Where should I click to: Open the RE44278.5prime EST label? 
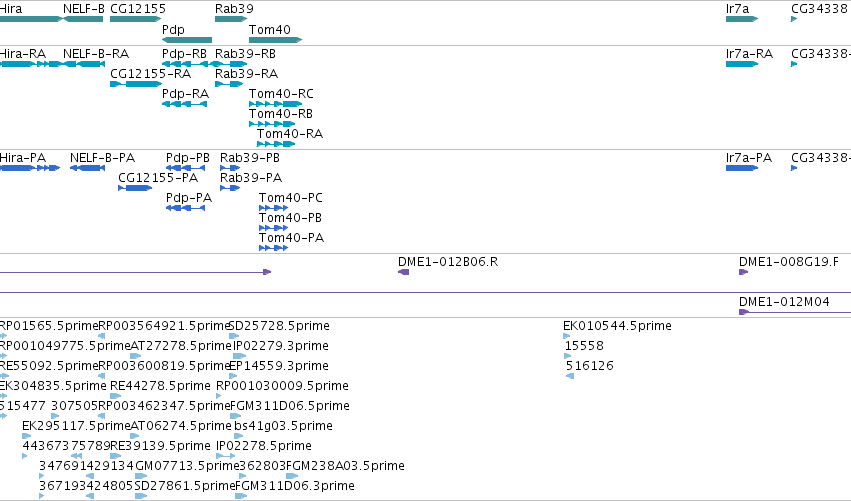pyautogui.click(x=160, y=386)
